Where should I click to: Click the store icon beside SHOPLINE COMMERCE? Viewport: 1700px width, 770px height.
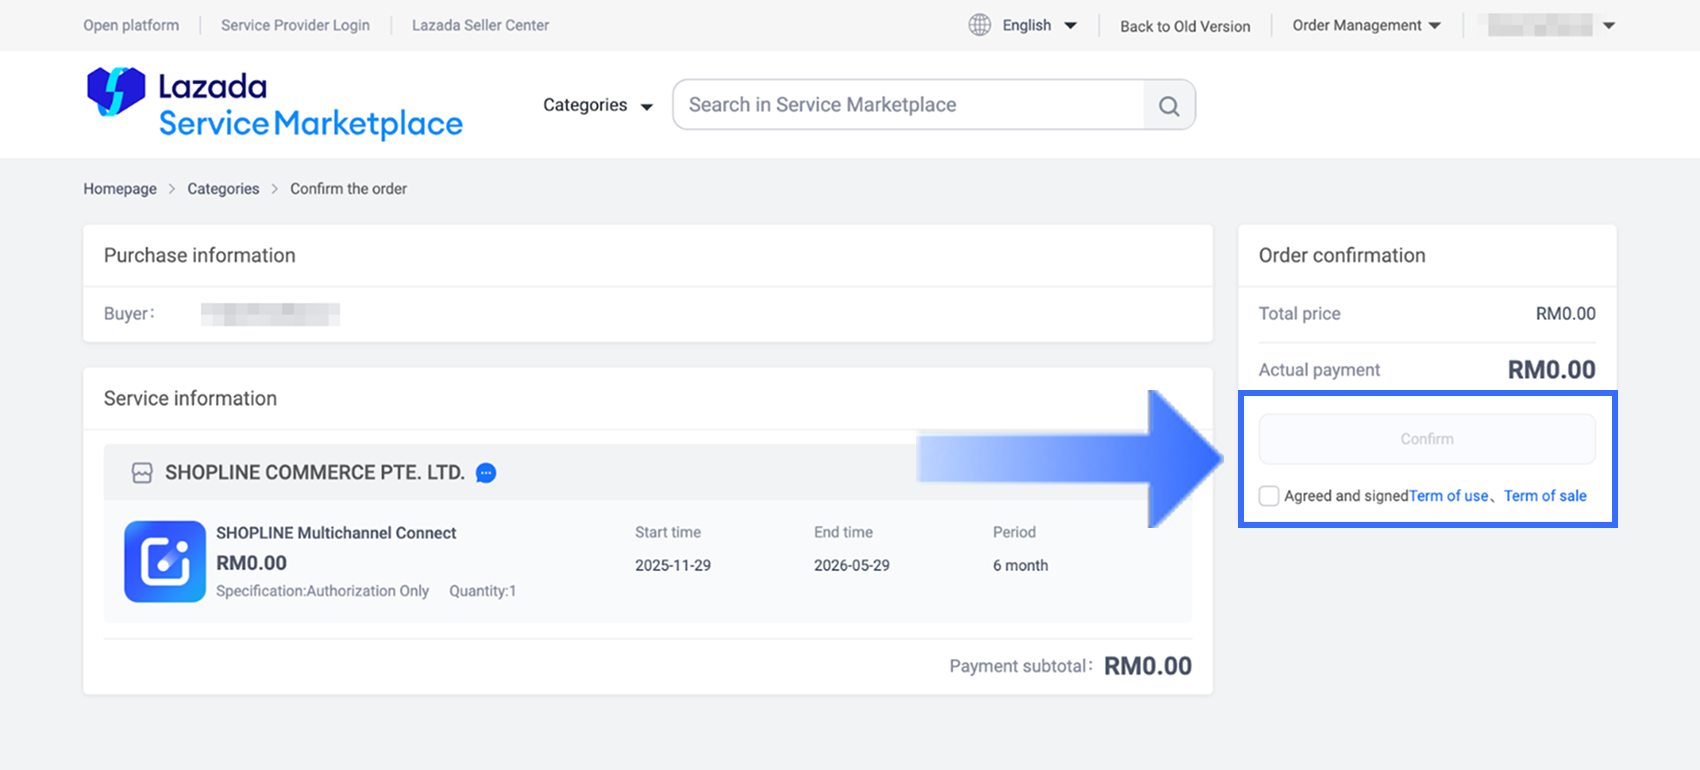click(x=142, y=473)
